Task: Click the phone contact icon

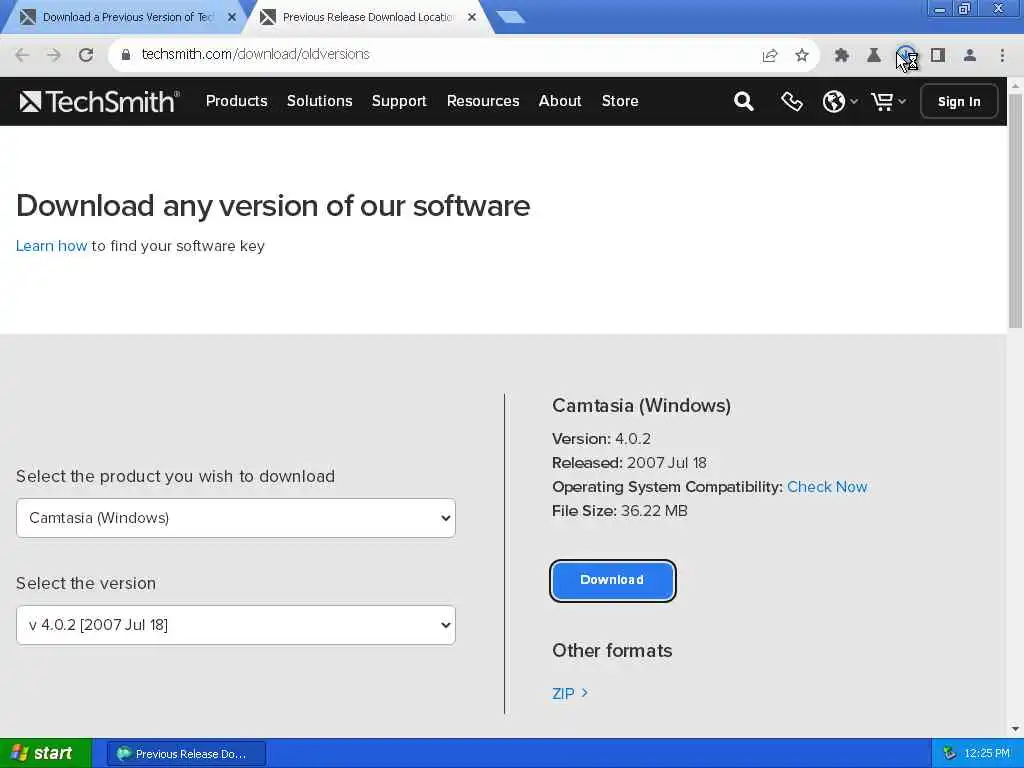Action: 792,101
